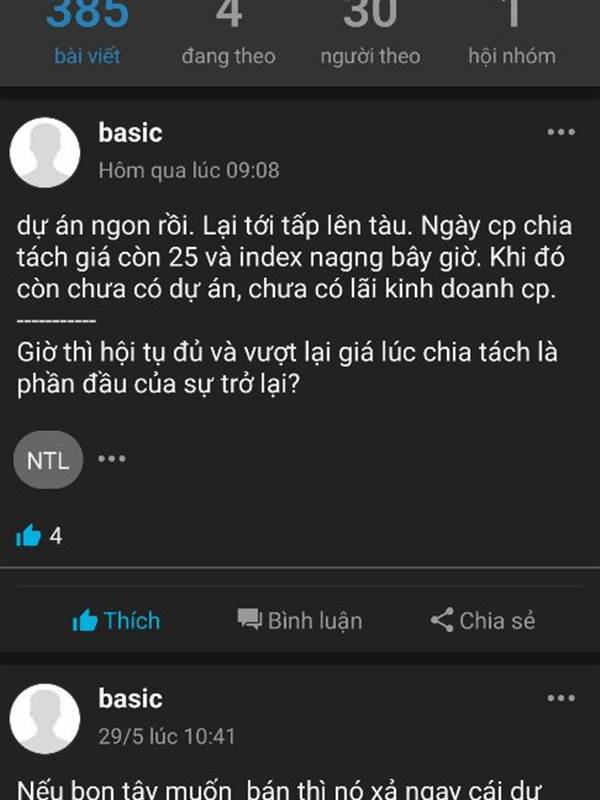Click the Bình luận comment button
This screenshot has width=600, height=800.
coord(299,620)
